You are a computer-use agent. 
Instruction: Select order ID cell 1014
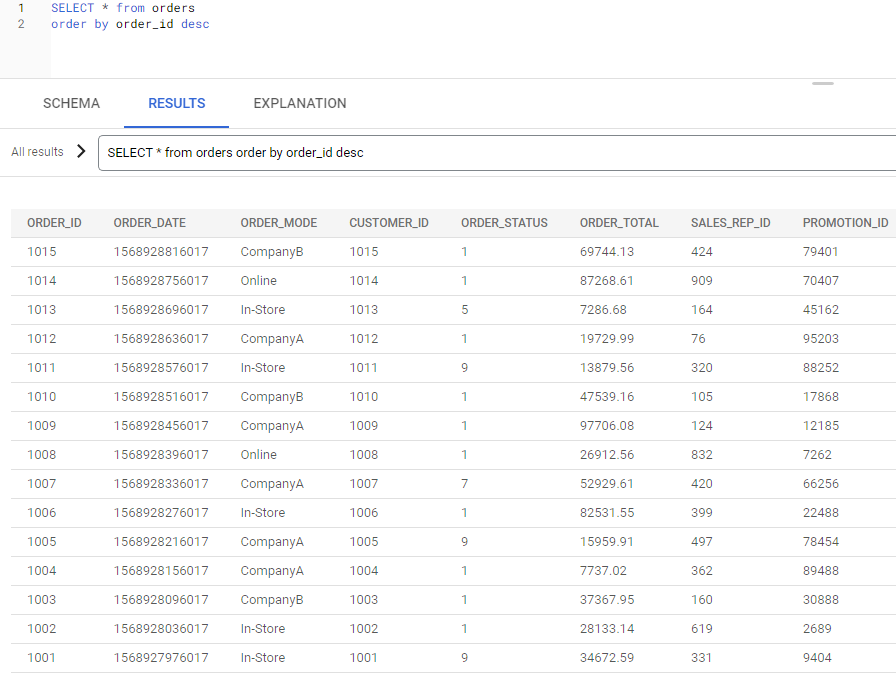click(42, 281)
